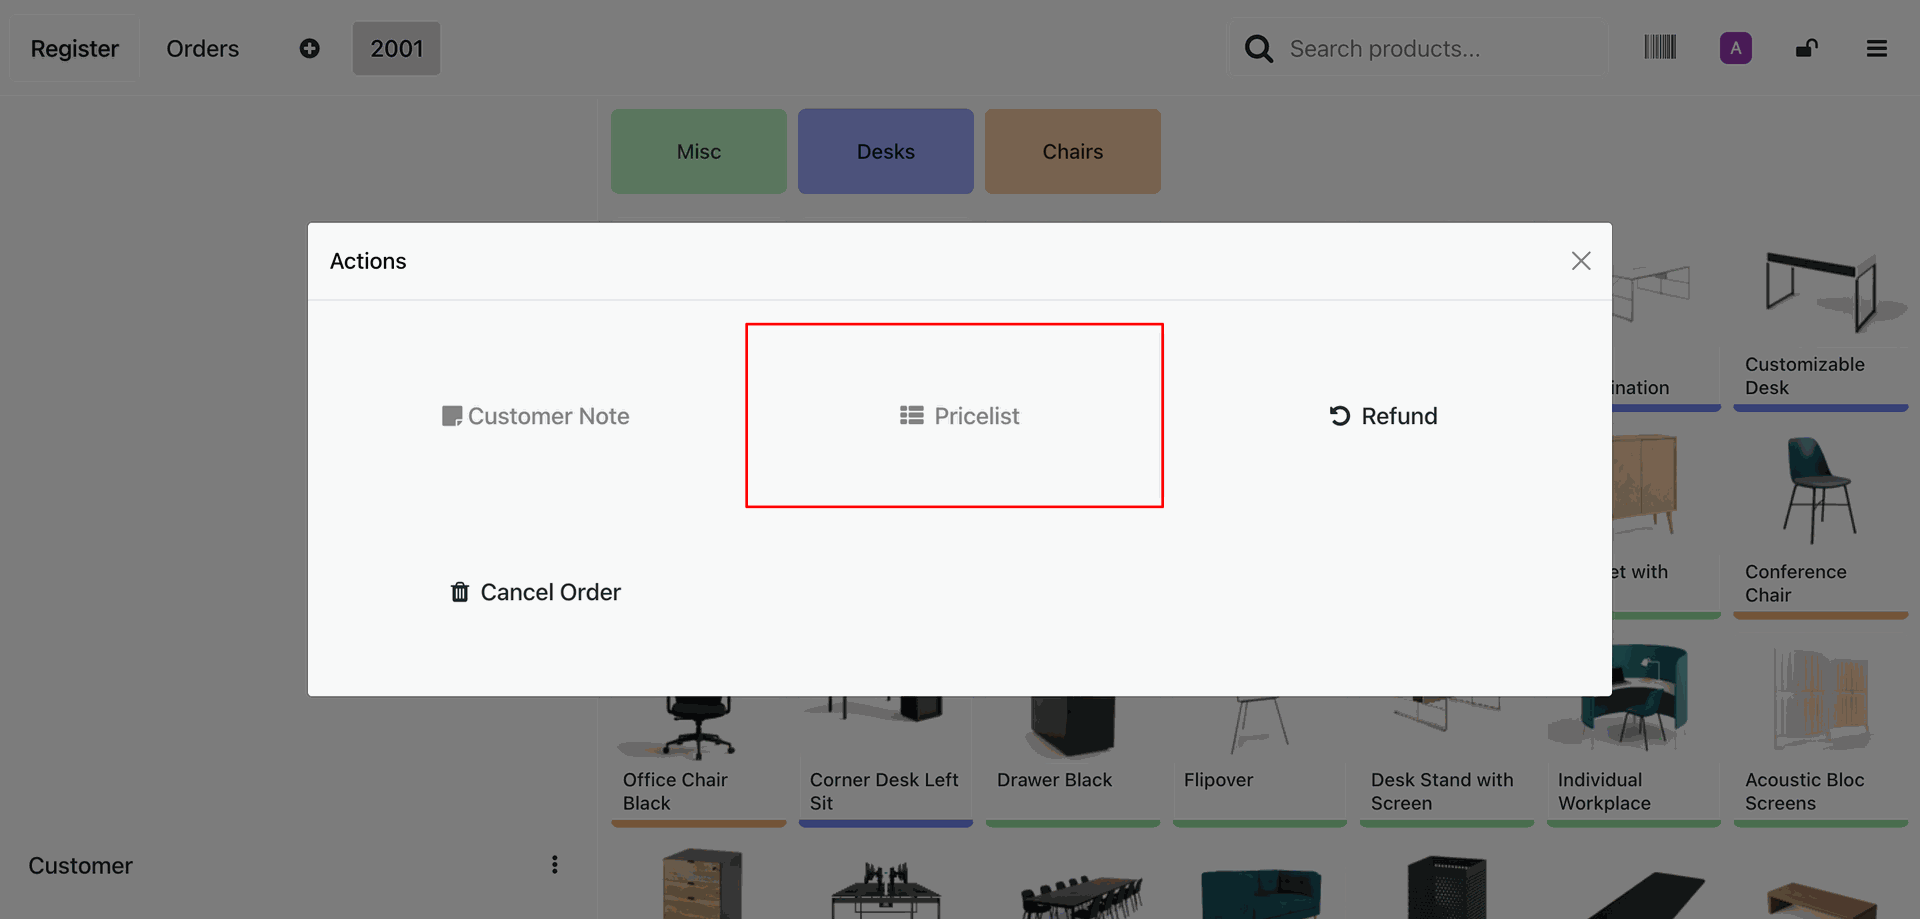Filter products by Chairs category

point(1072,152)
